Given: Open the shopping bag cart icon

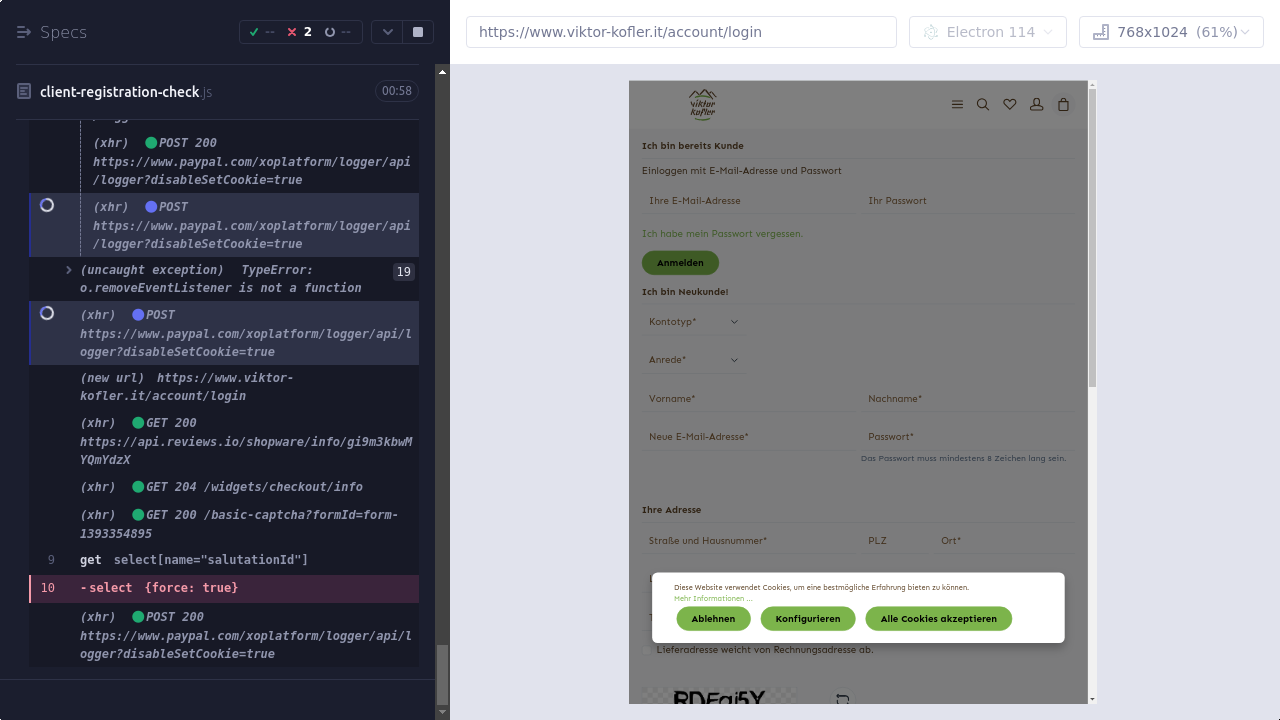Looking at the screenshot, I should click(x=1064, y=104).
